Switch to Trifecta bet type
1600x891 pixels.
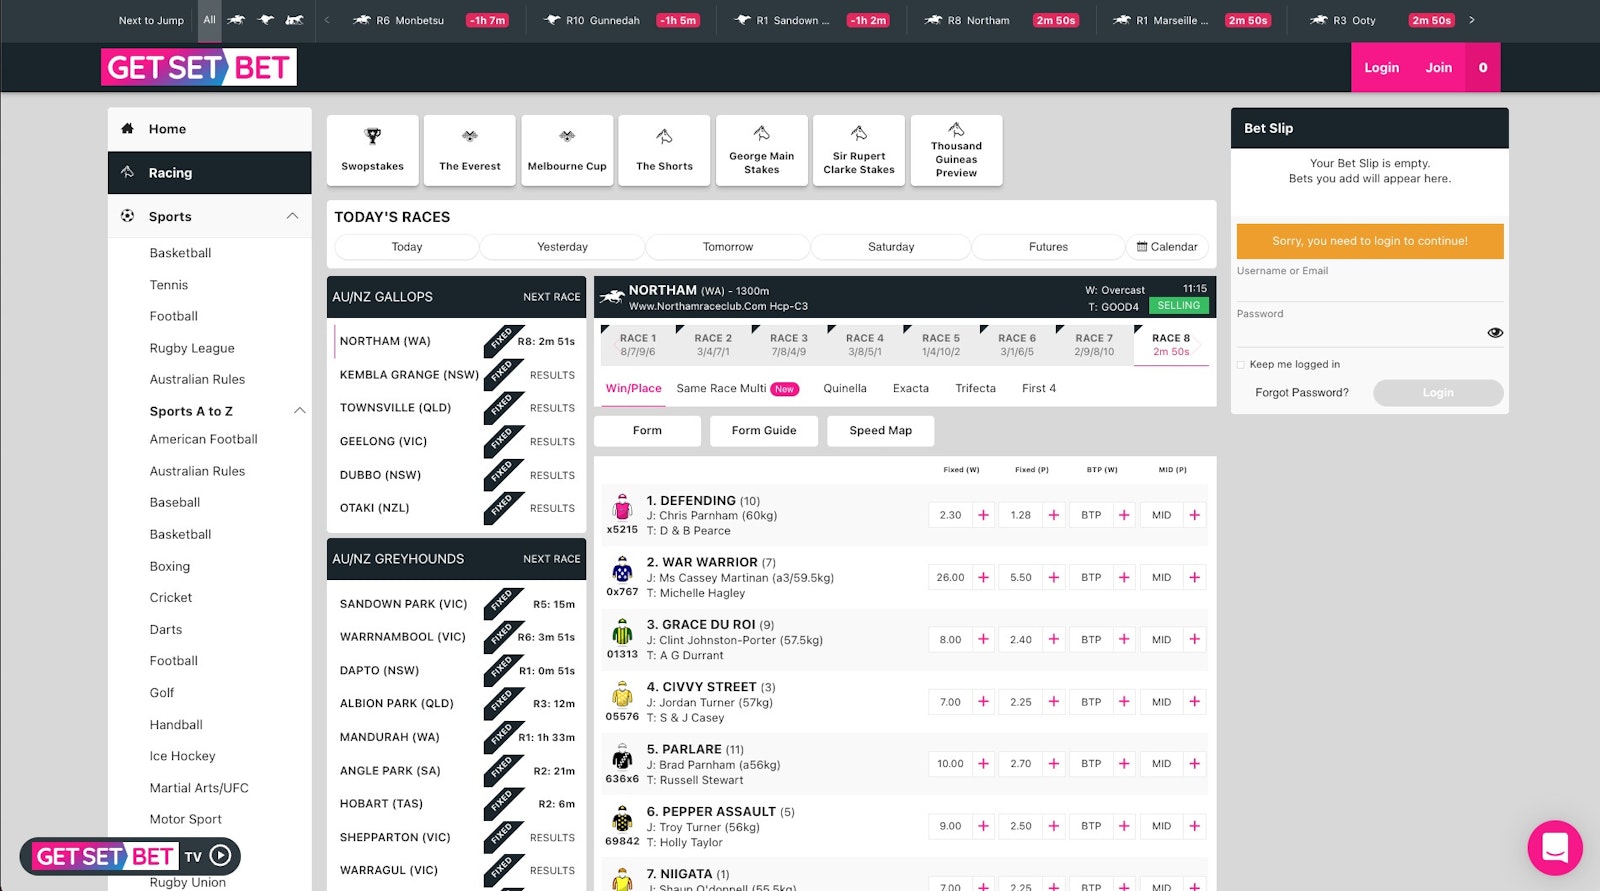(975, 388)
